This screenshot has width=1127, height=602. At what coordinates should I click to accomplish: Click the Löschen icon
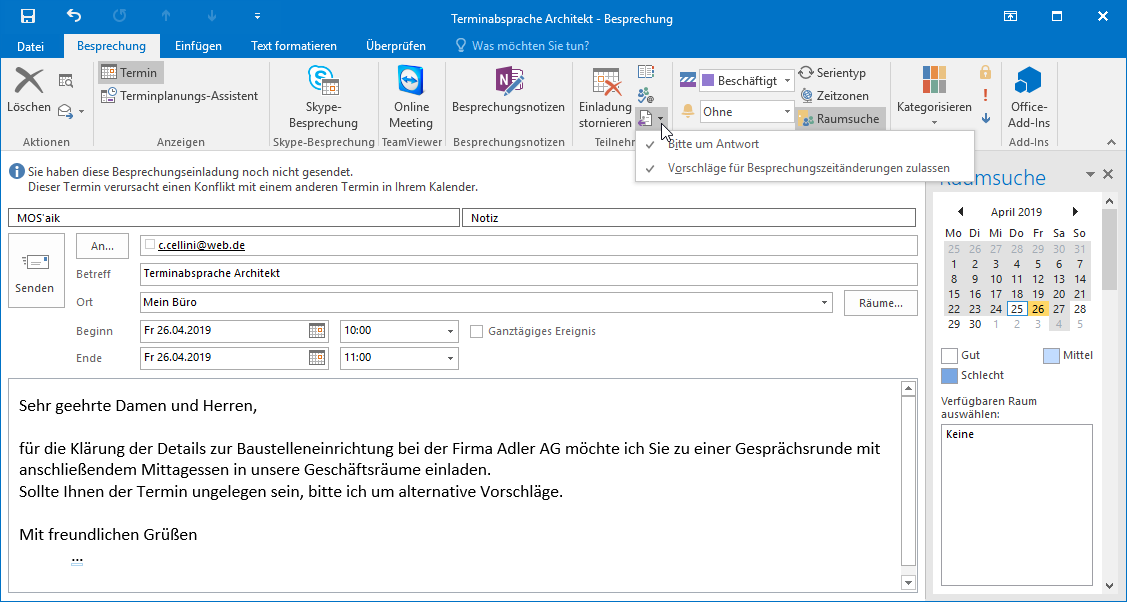(29, 81)
